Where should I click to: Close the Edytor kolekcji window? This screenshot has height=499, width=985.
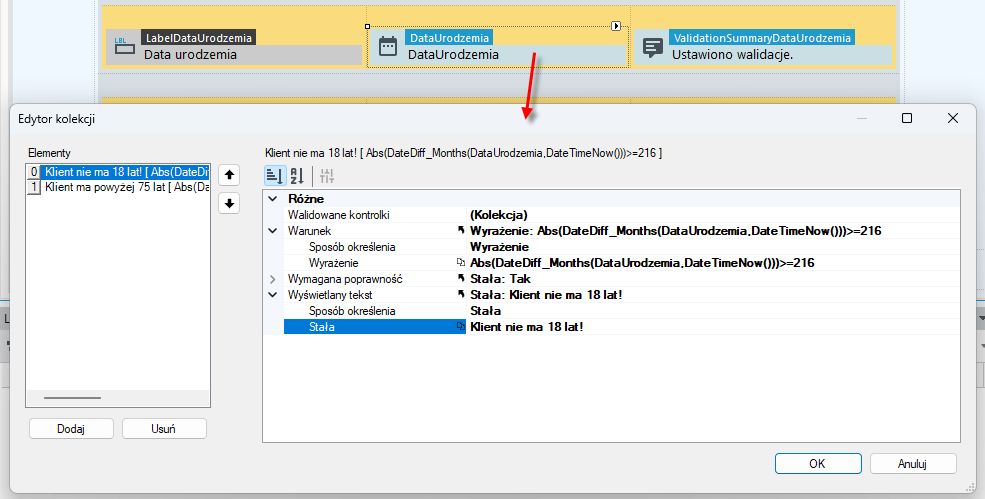(x=953, y=118)
